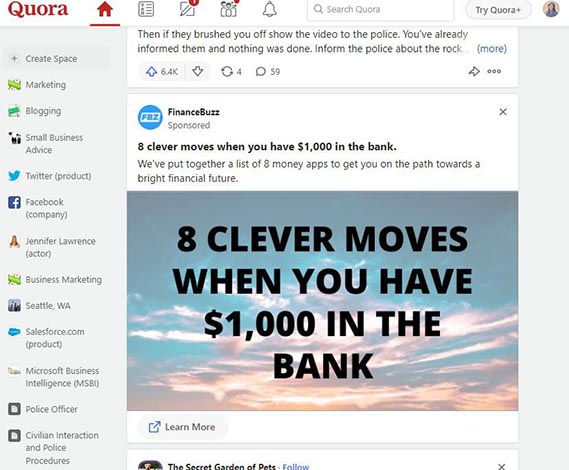This screenshot has width=569, height=470.
Task: Share the answer via arrow icon
Action: [x=474, y=71]
